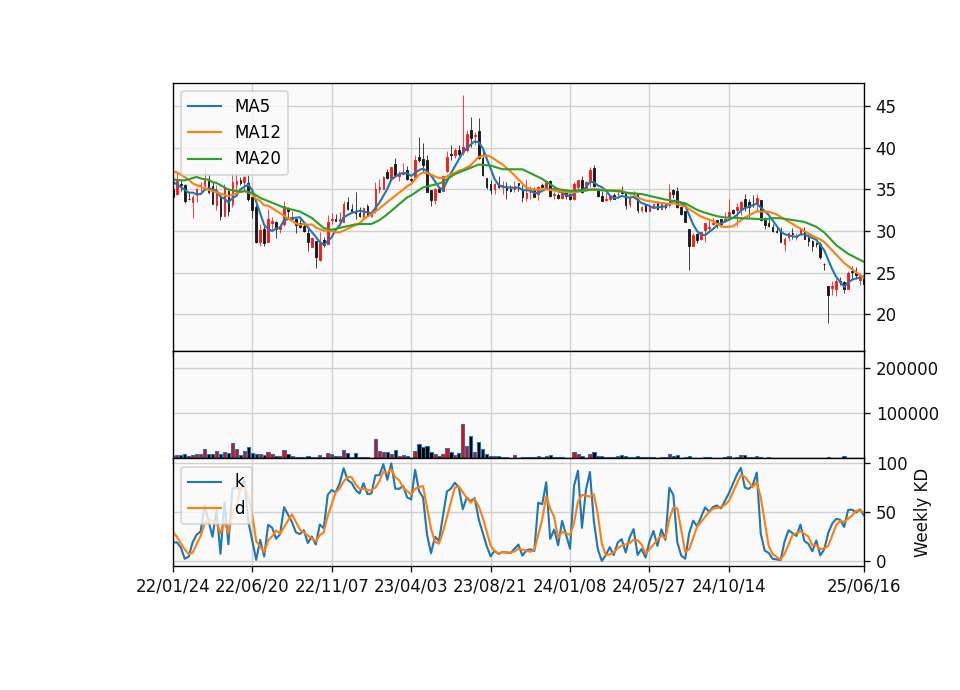Click the green MA20 legend line sample
This screenshot has width=960, height=690.
coord(204,158)
